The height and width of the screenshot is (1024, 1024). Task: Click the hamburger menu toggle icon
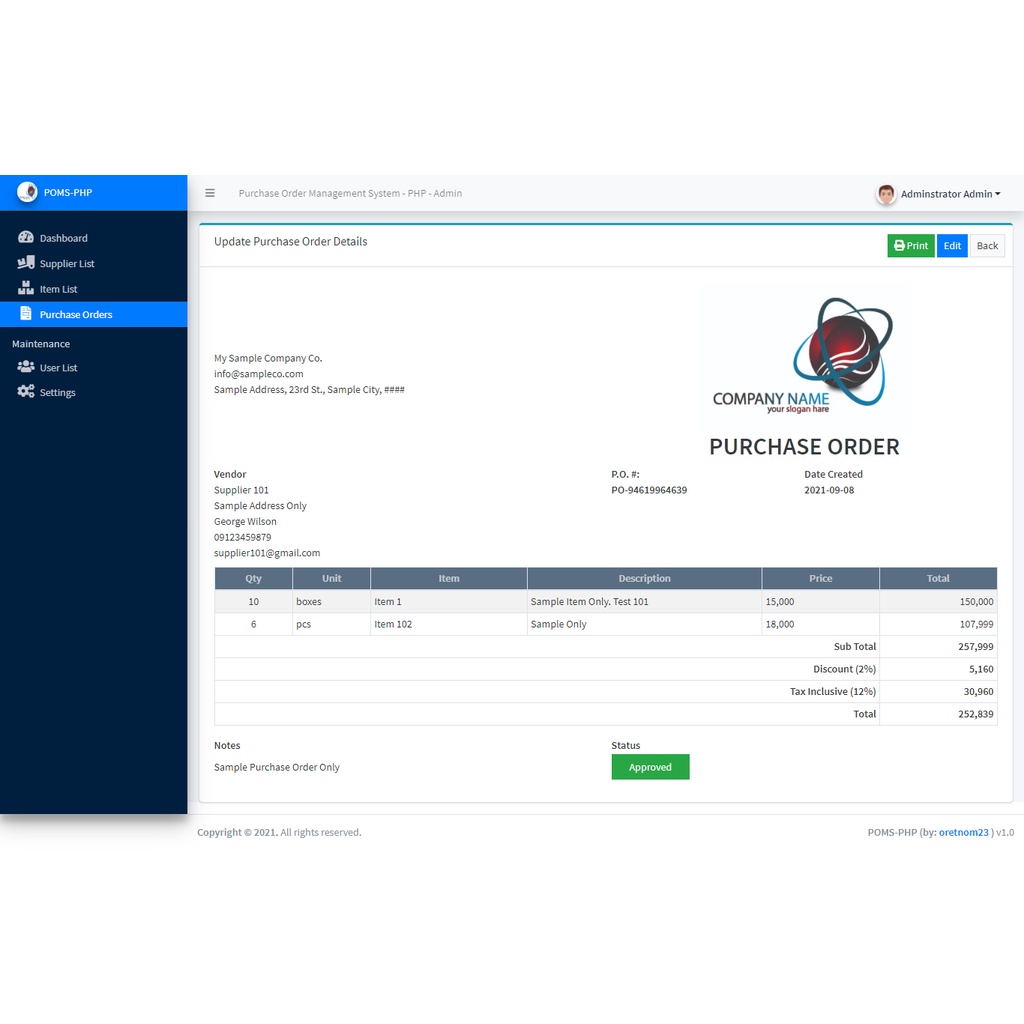(210, 193)
